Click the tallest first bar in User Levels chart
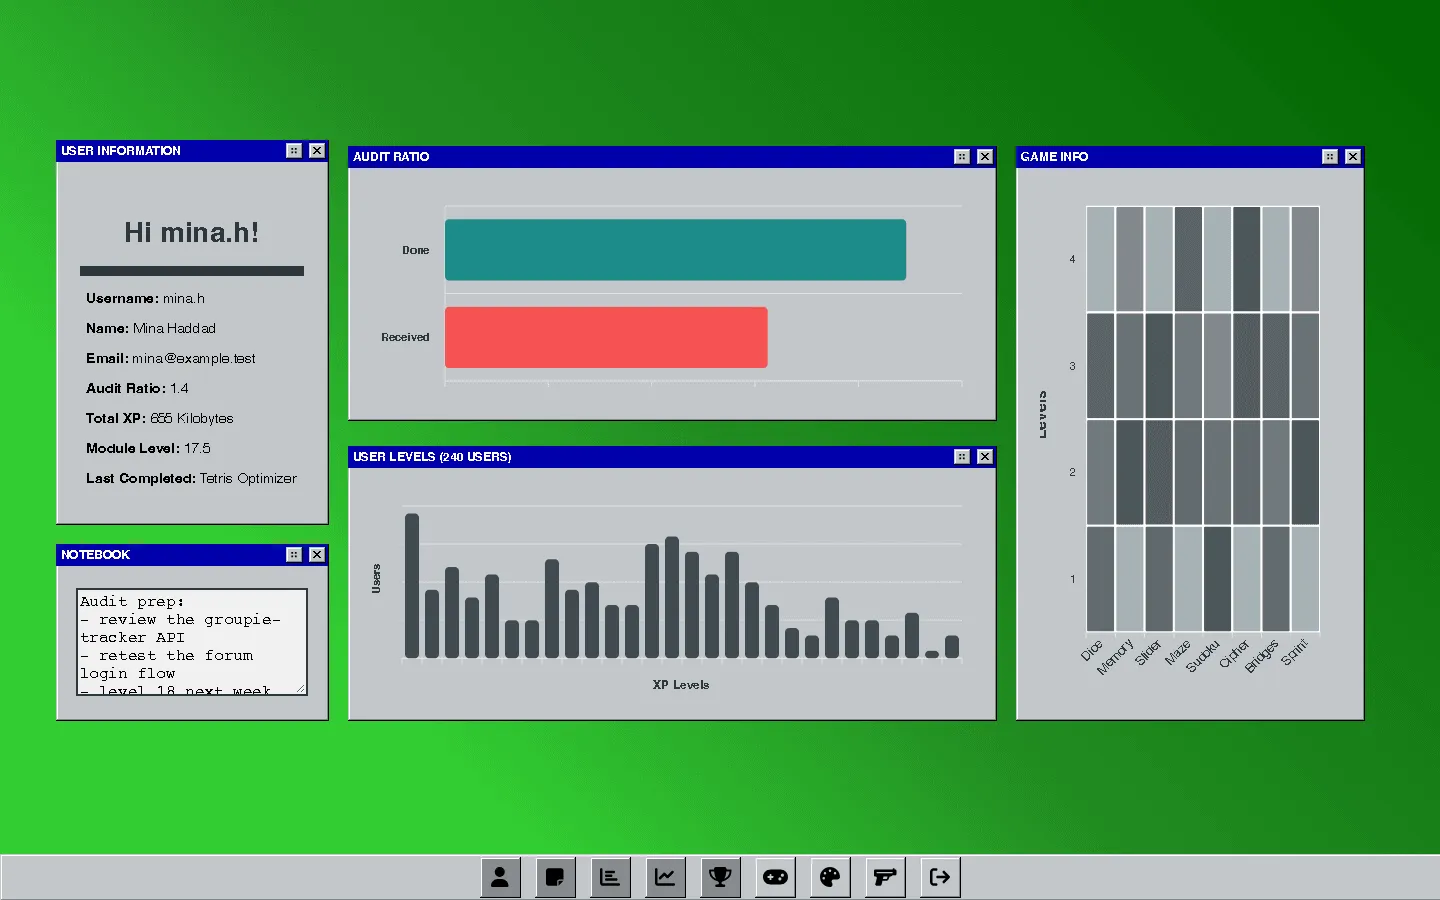The height and width of the screenshot is (900, 1440). point(412,585)
